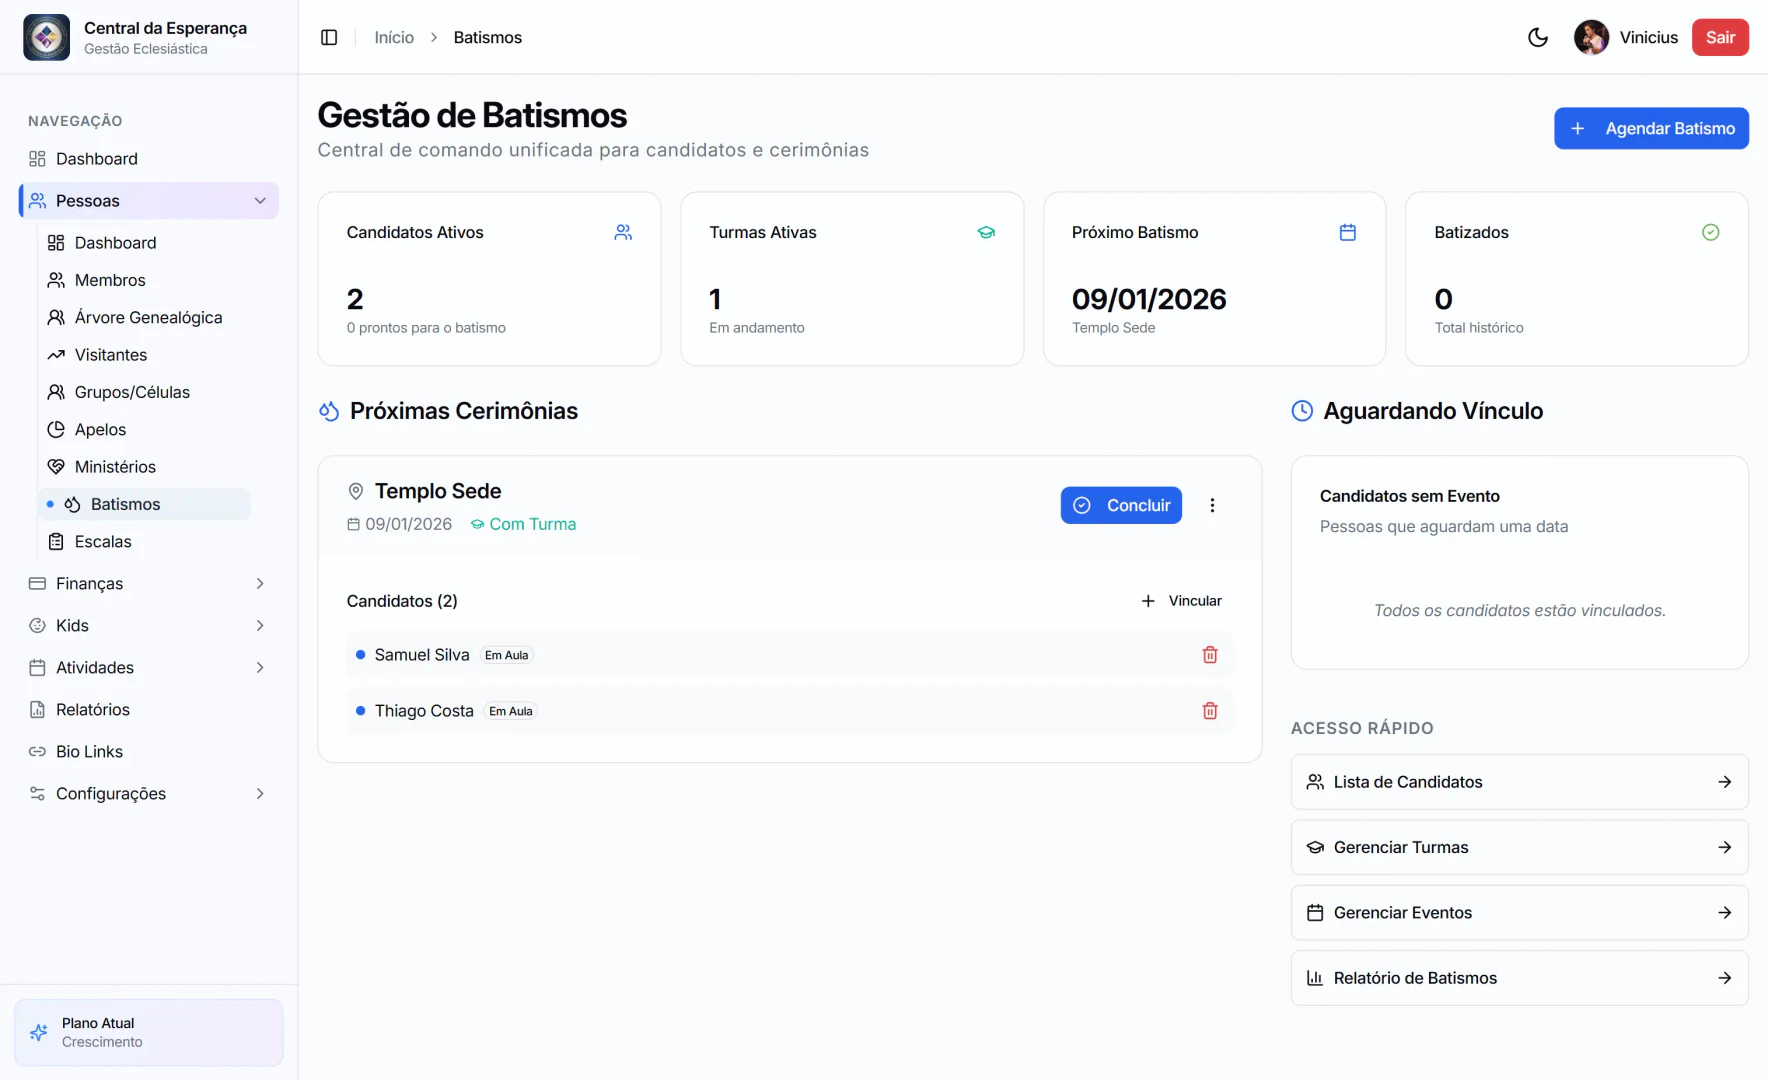
Task: Click the location pin icon beside Templo Sede
Action: pos(355,491)
